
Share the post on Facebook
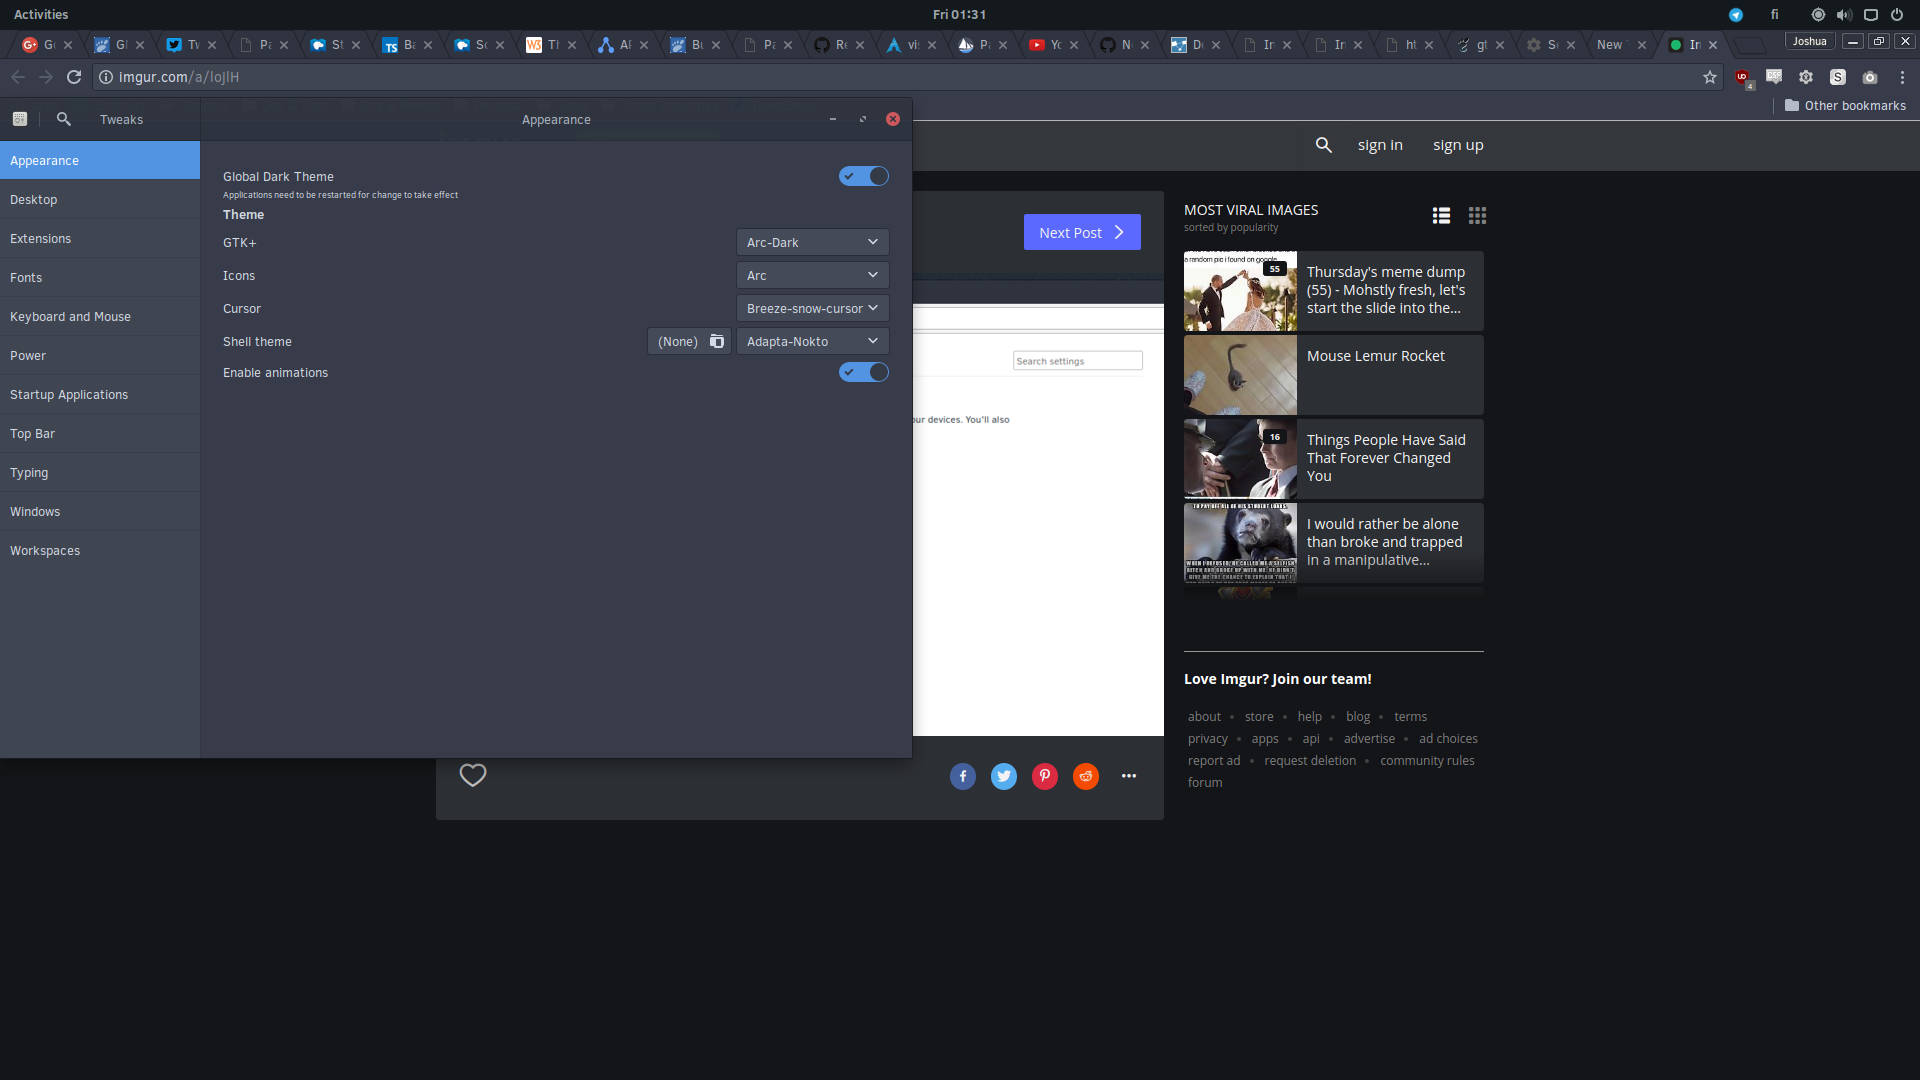click(x=963, y=776)
